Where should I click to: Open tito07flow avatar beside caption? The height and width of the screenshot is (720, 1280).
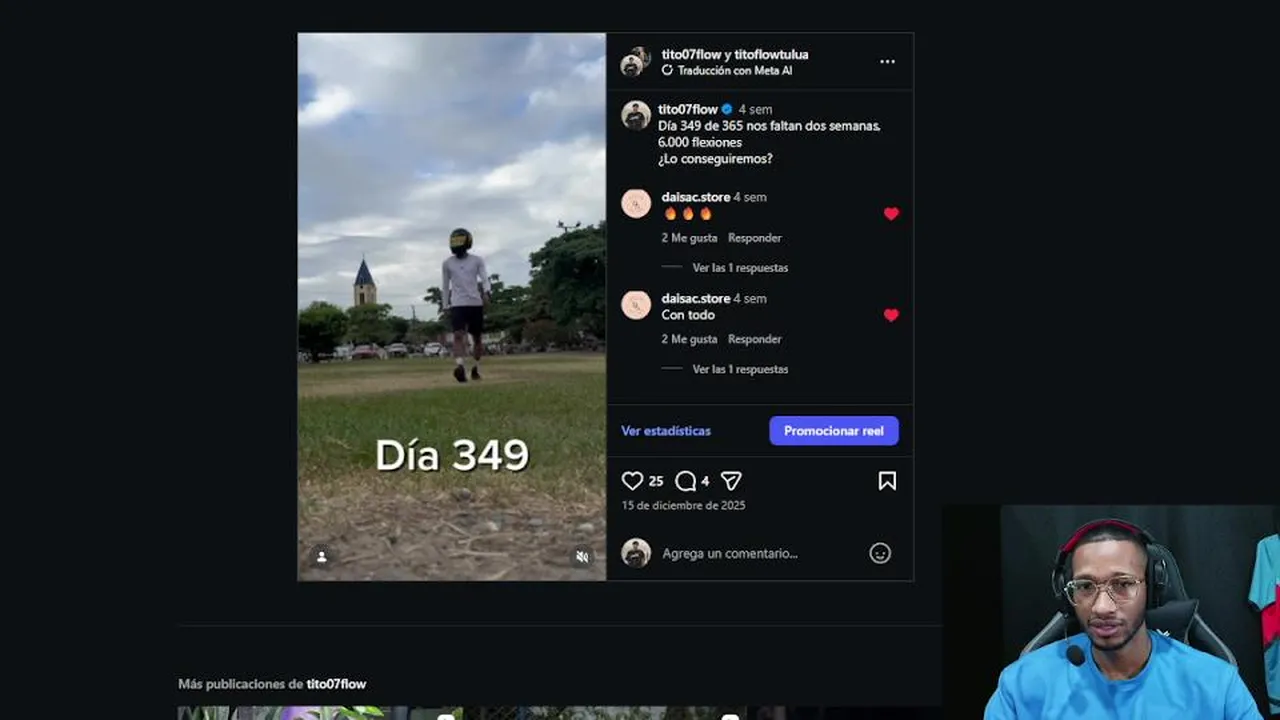(636, 115)
